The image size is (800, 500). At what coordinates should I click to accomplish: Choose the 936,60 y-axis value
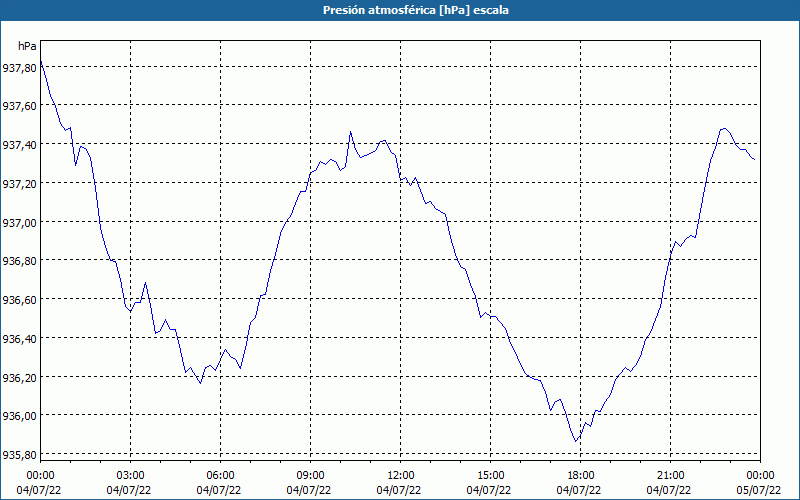[19, 299]
